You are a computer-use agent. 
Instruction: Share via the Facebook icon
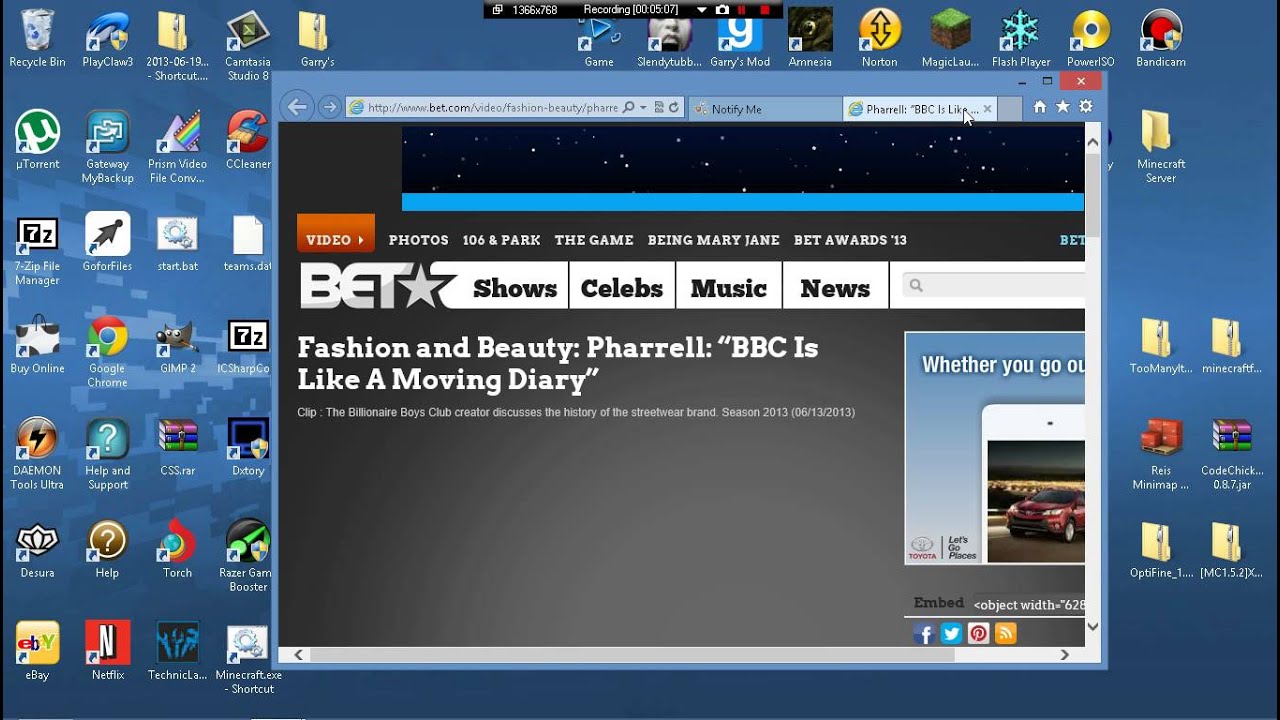coord(924,633)
